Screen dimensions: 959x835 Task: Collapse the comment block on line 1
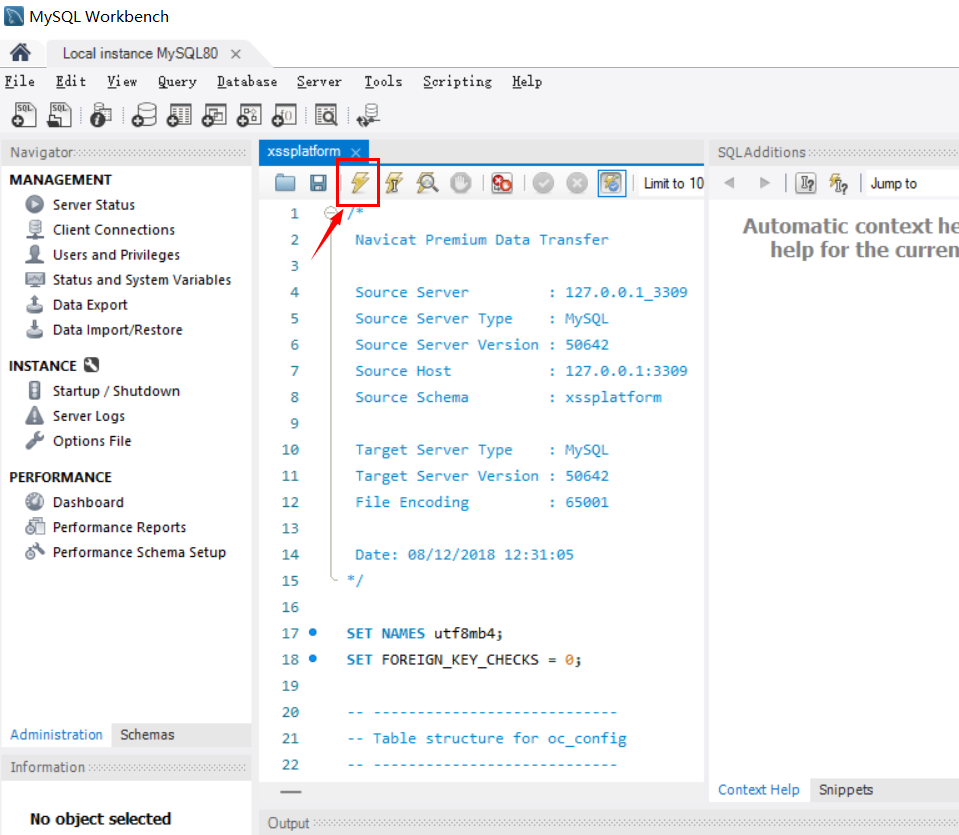(330, 213)
